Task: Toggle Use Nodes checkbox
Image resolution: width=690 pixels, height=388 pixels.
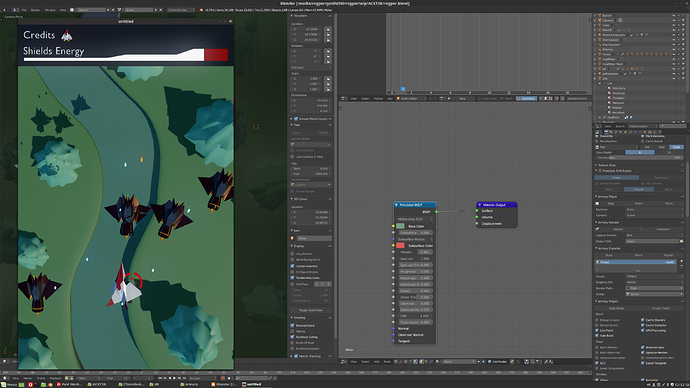Action: (x=490, y=362)
